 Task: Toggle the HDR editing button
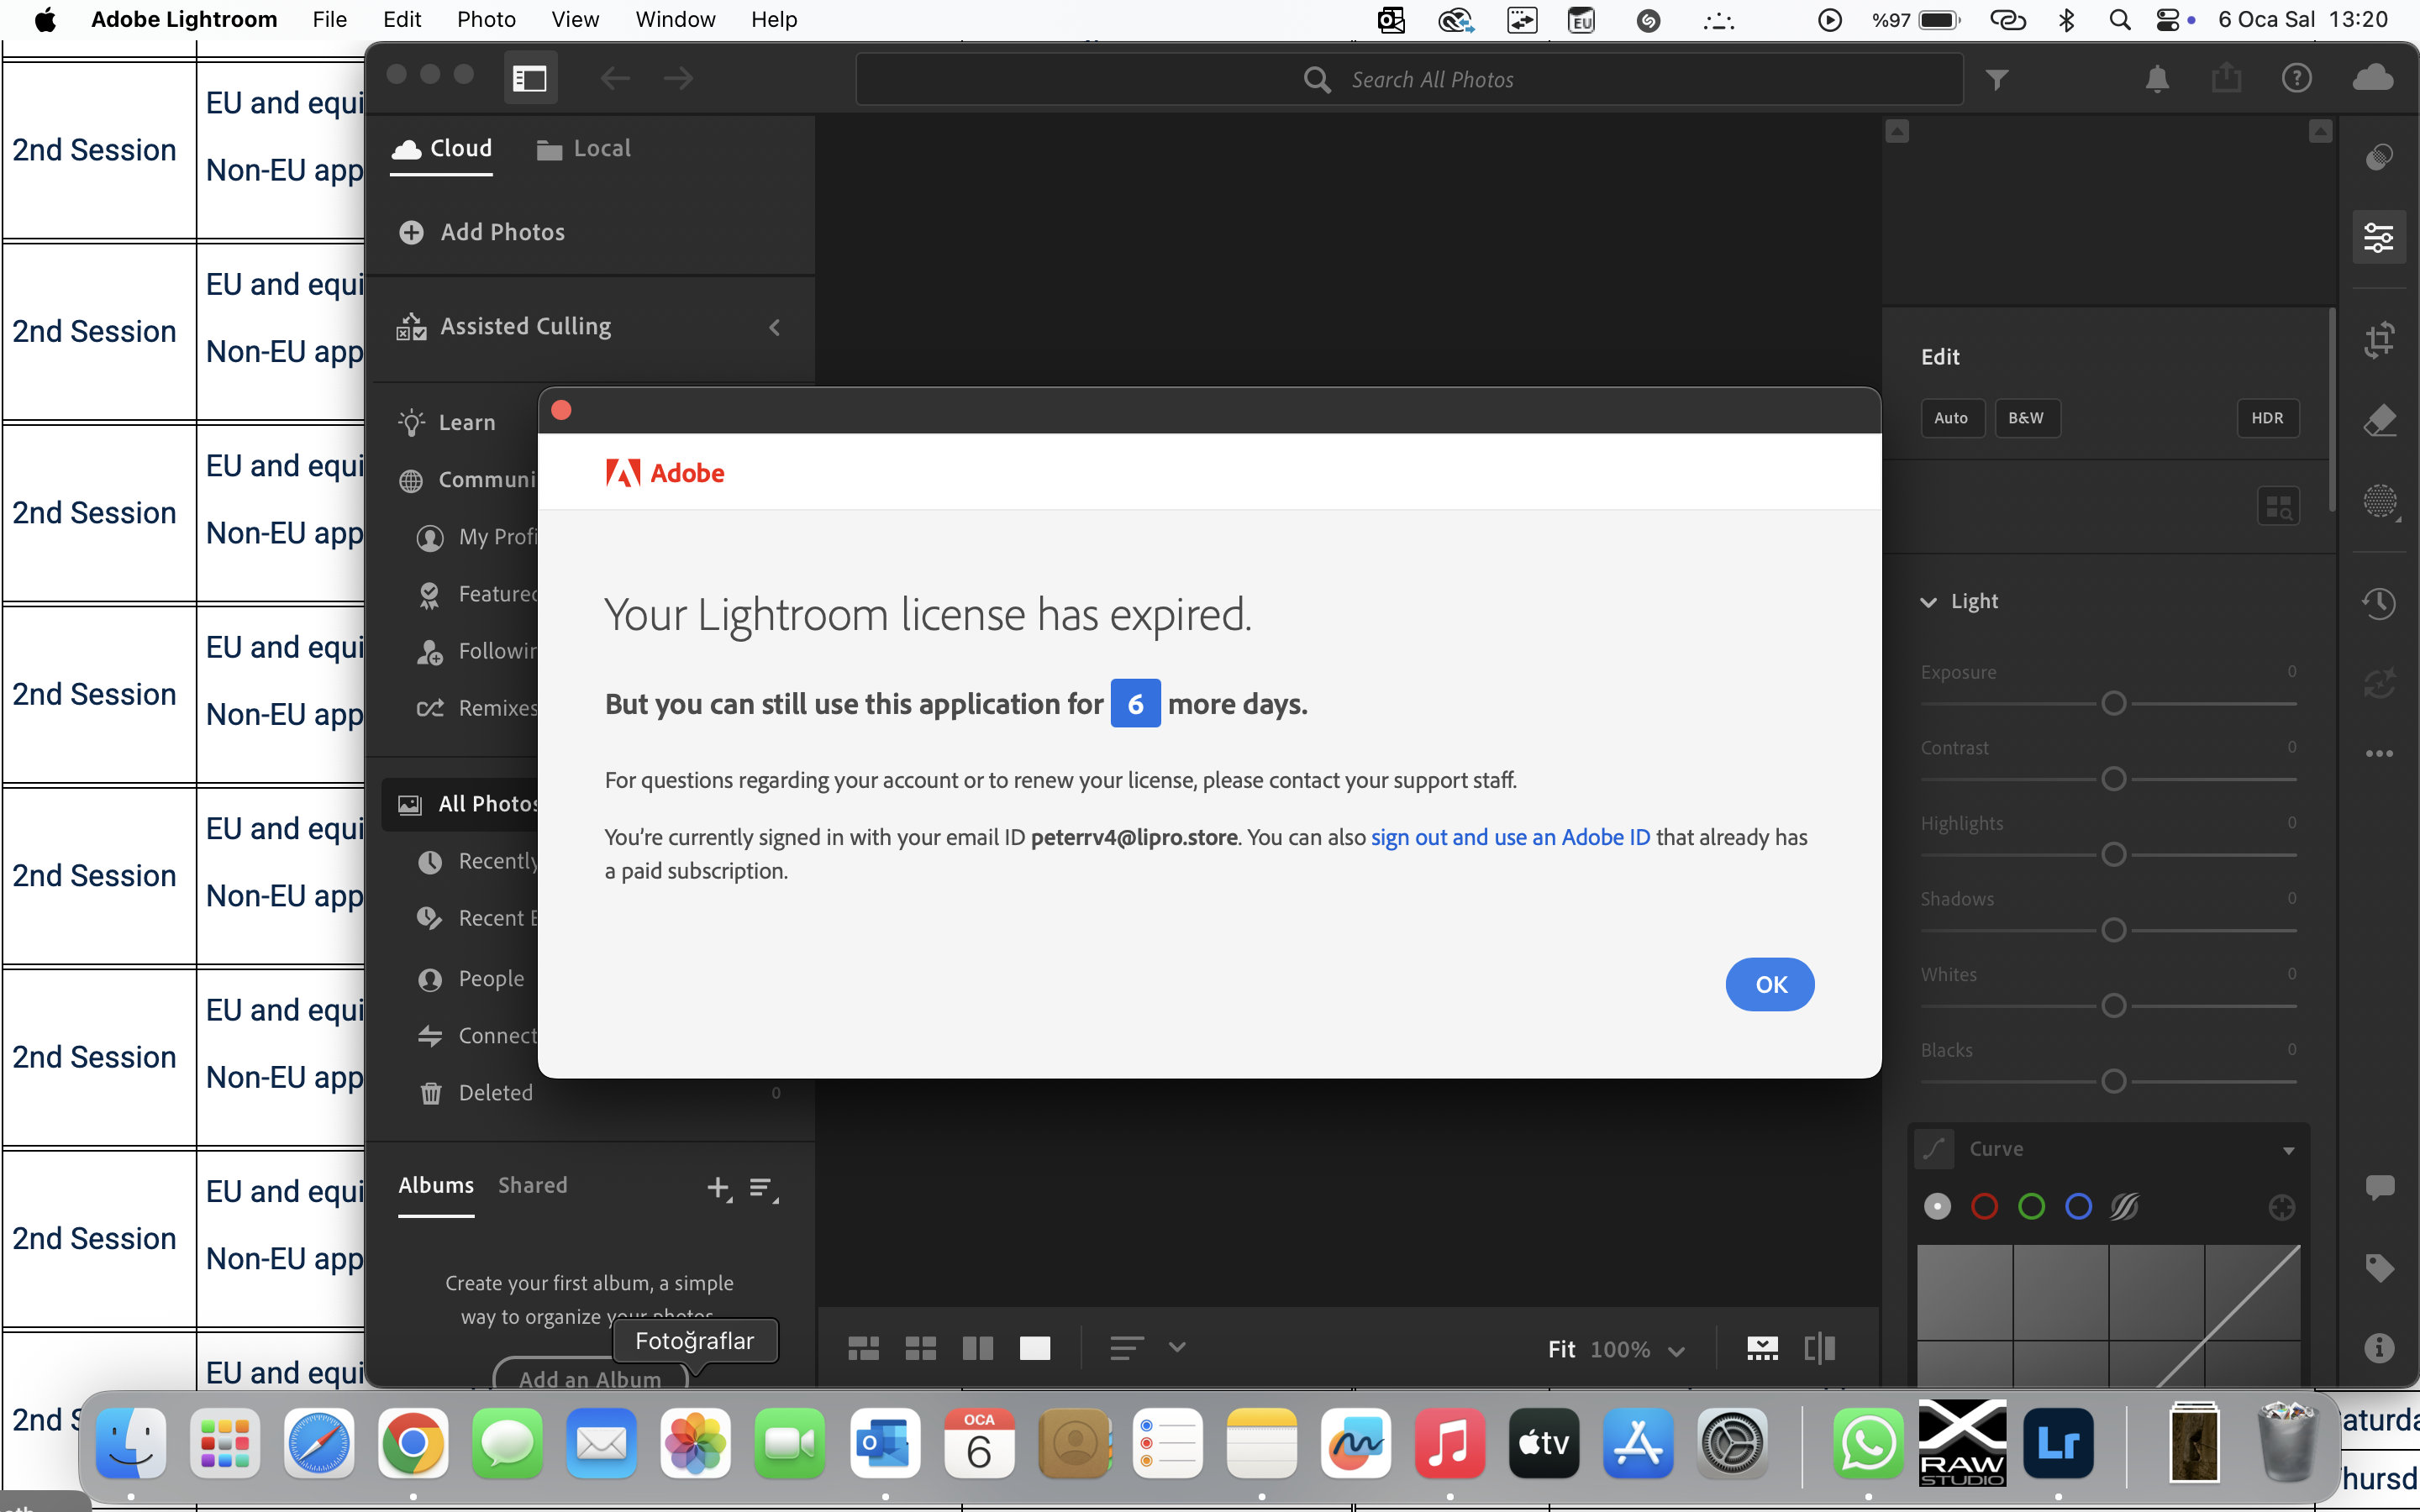[2267, 418]
